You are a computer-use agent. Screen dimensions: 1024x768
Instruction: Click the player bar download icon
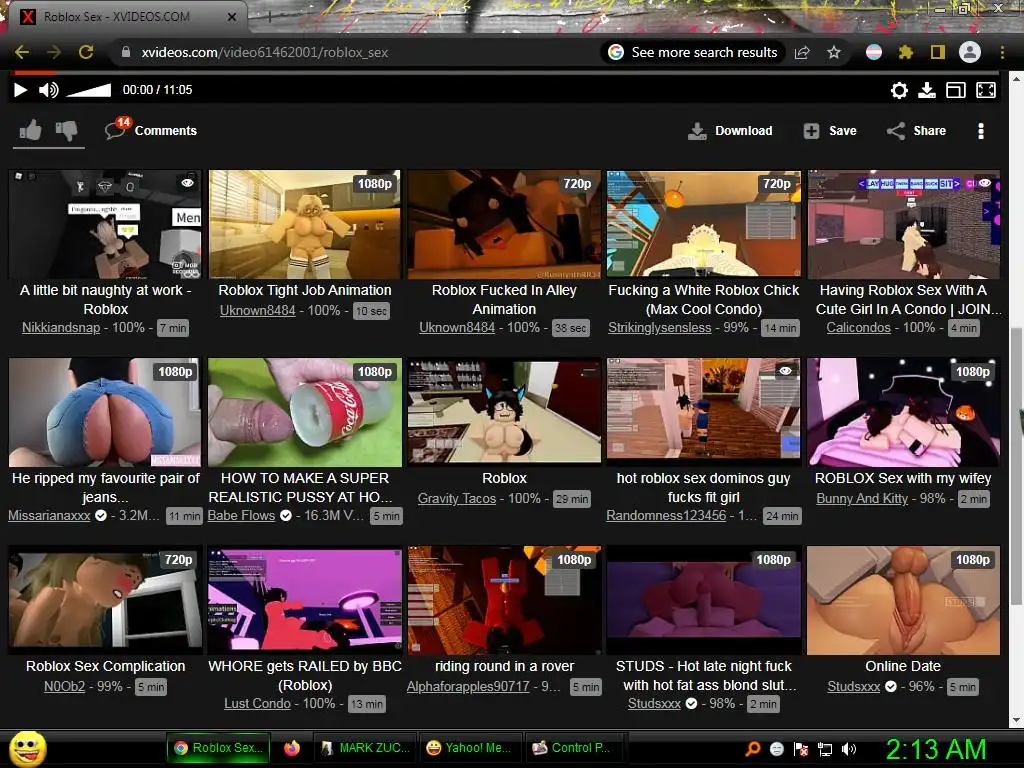click(x=927, y=90)
